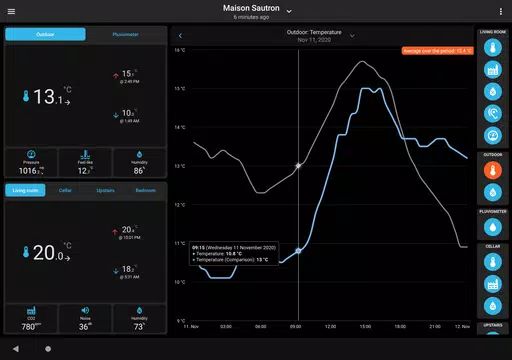The image size is (512, 360).
Task: Select Living Room pressure gauge icon in sidebar
Action: coord(493,135)
